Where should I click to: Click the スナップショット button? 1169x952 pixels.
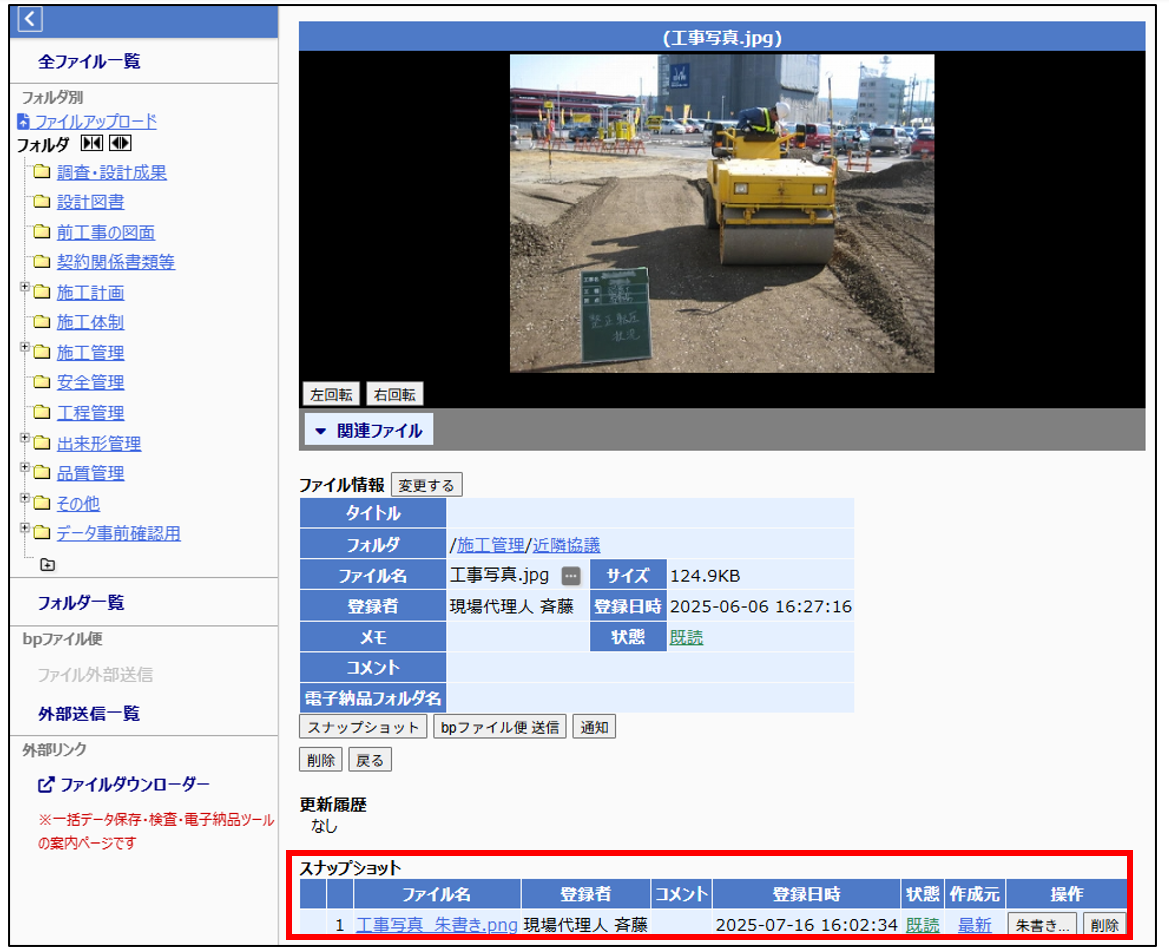pyautogui.click(x=364, y=727)
